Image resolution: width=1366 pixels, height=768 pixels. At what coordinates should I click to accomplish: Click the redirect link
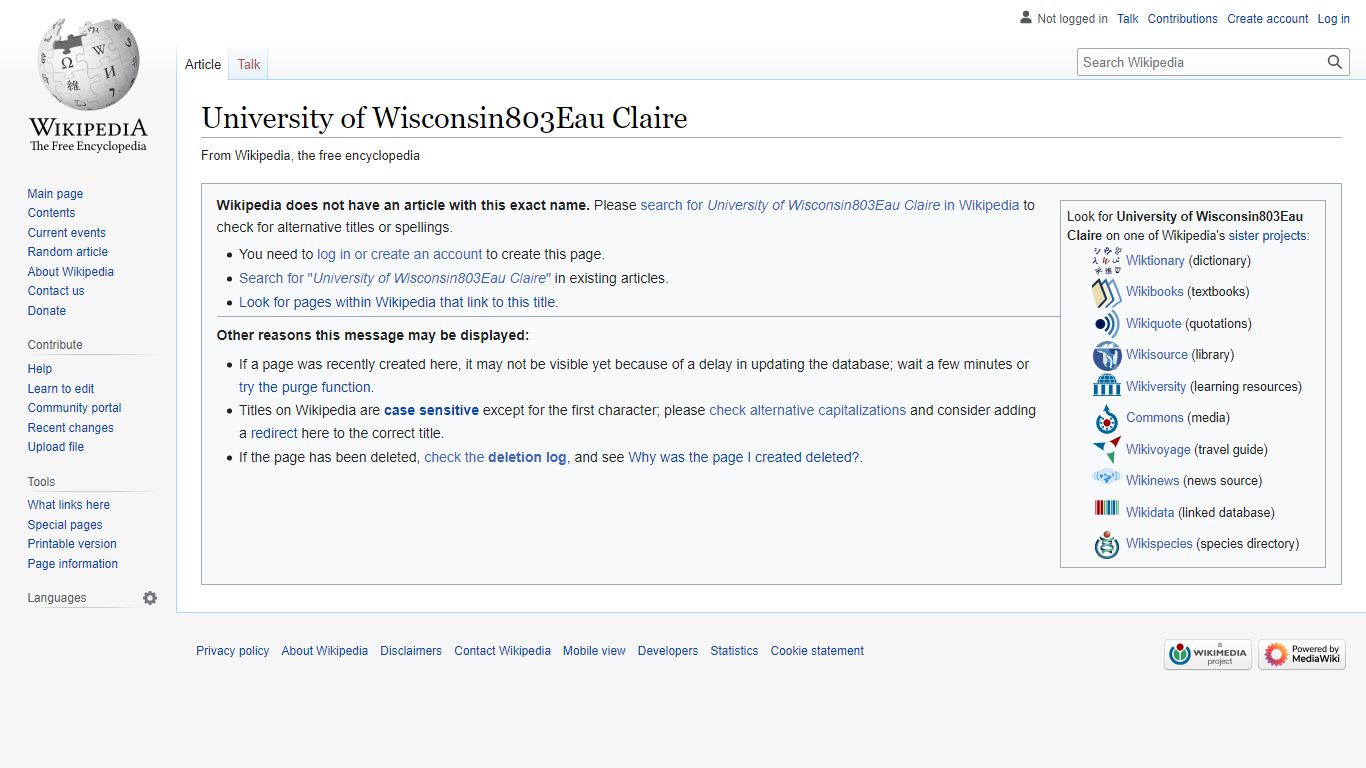[x=274, y=433]
